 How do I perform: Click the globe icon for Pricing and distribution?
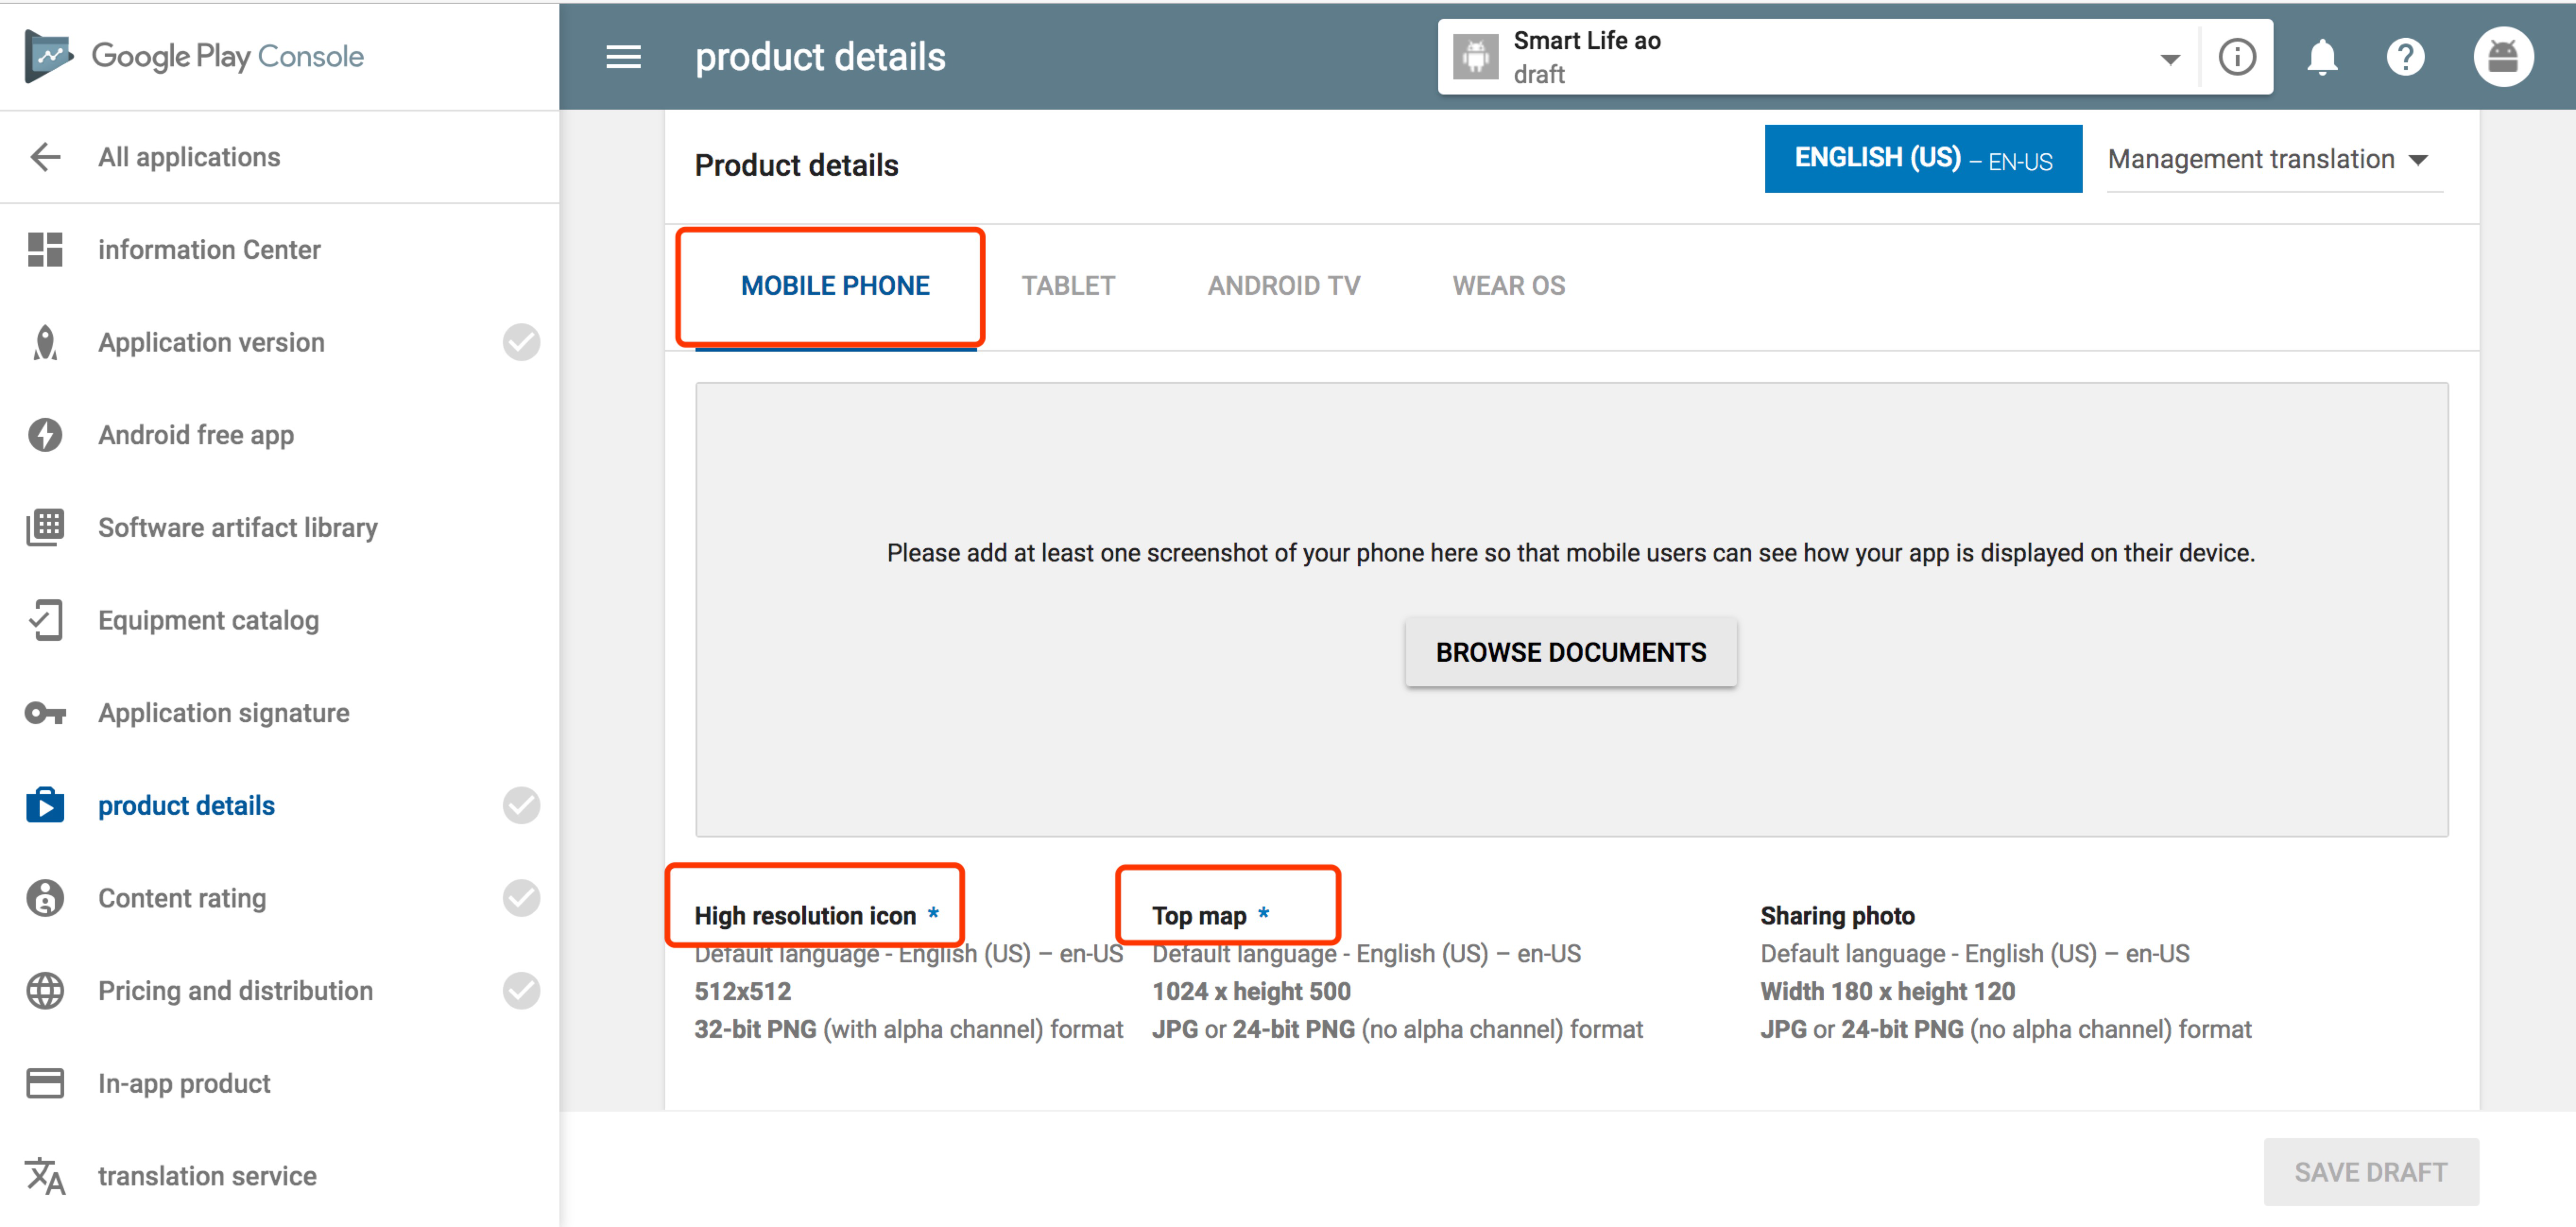tap(45, 990)
